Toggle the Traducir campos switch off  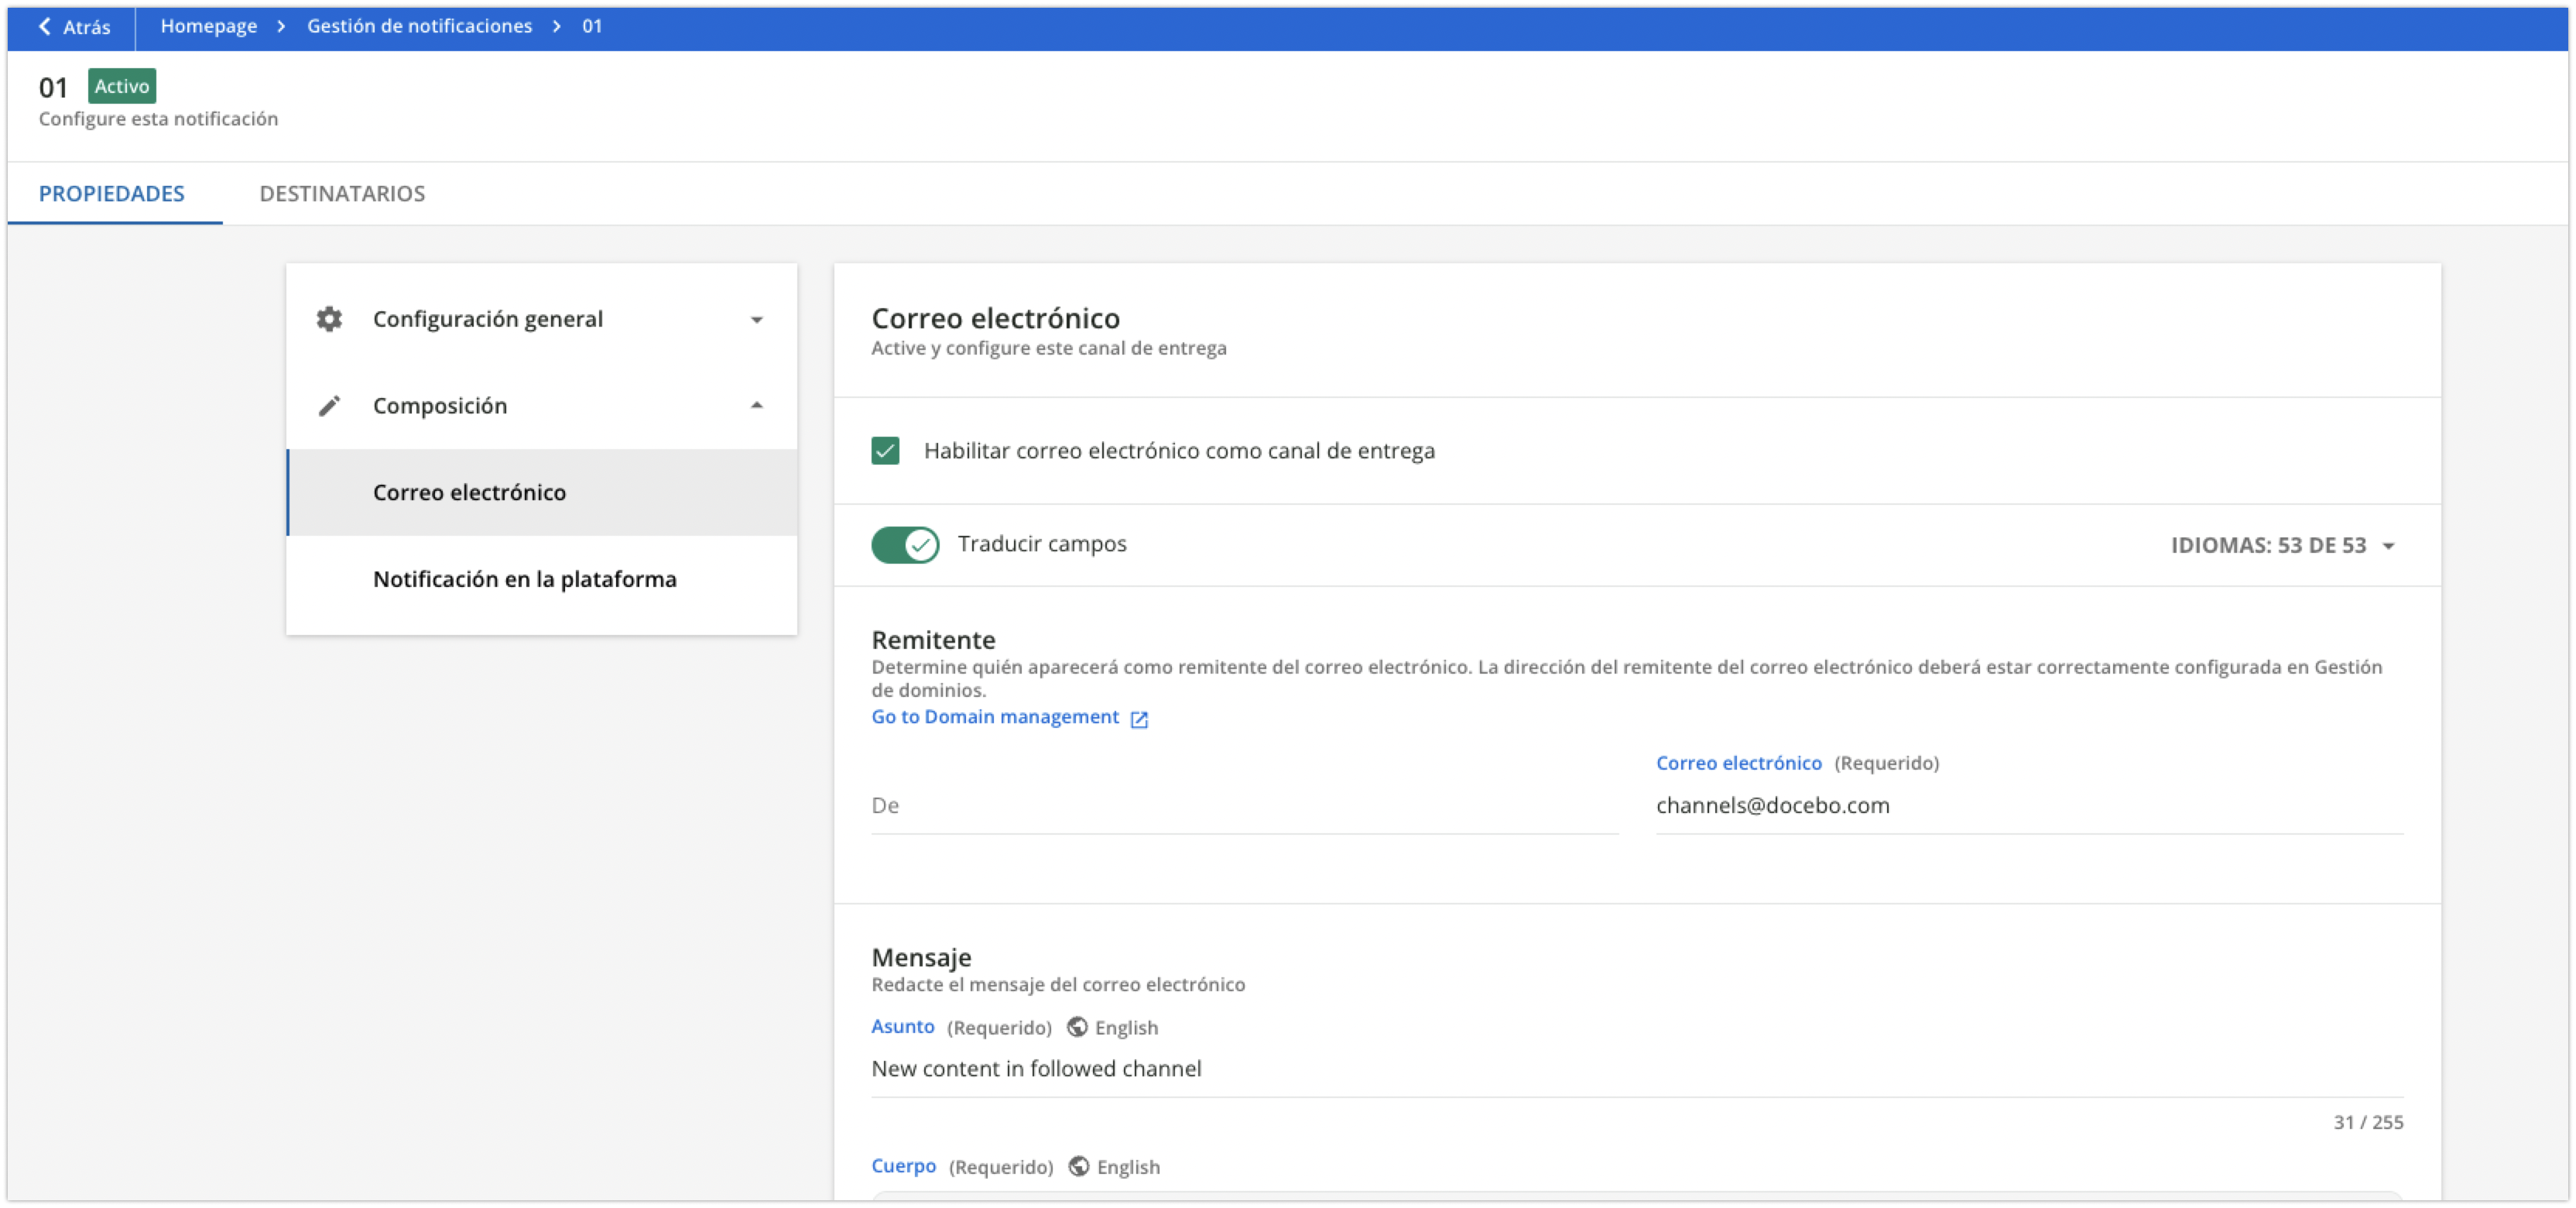(x=905, y=545)
